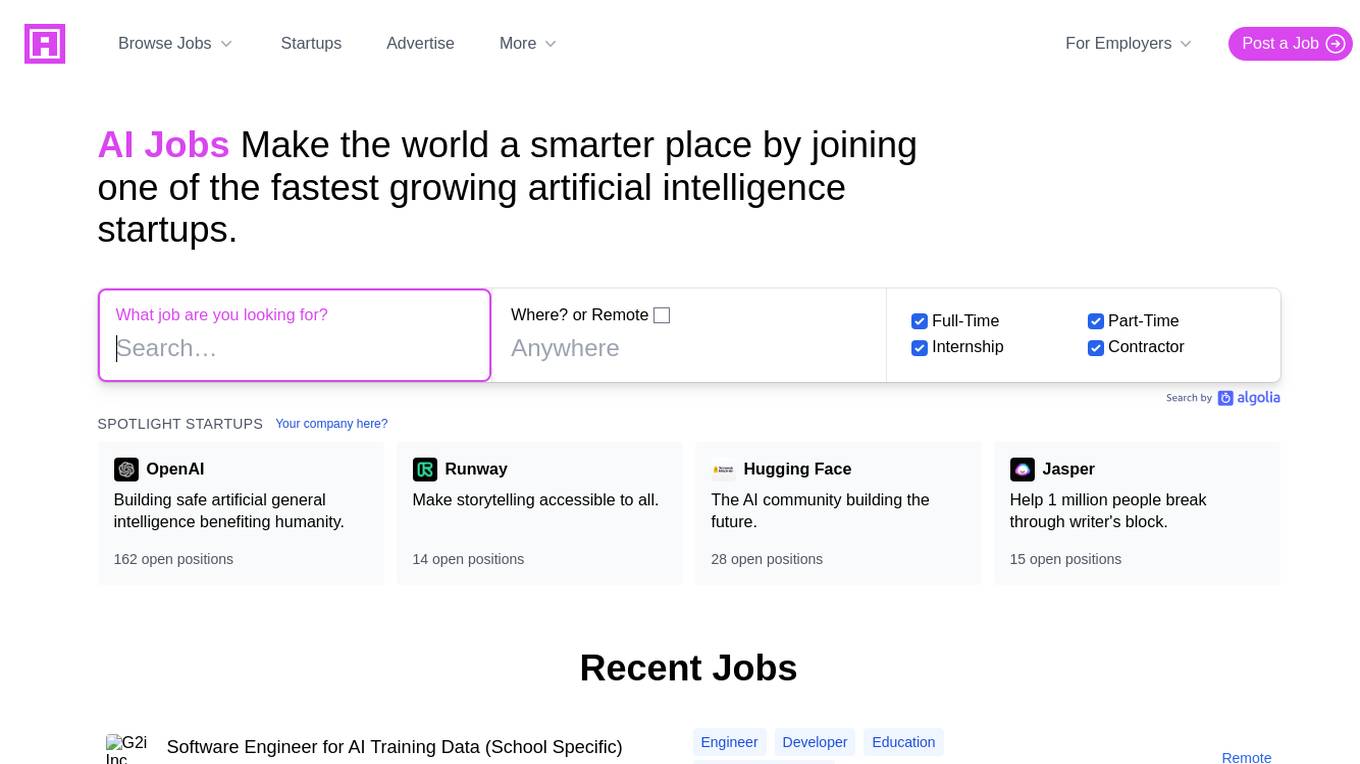
Task: Click the Hugging Face logo icon
Action: (723, 469)
